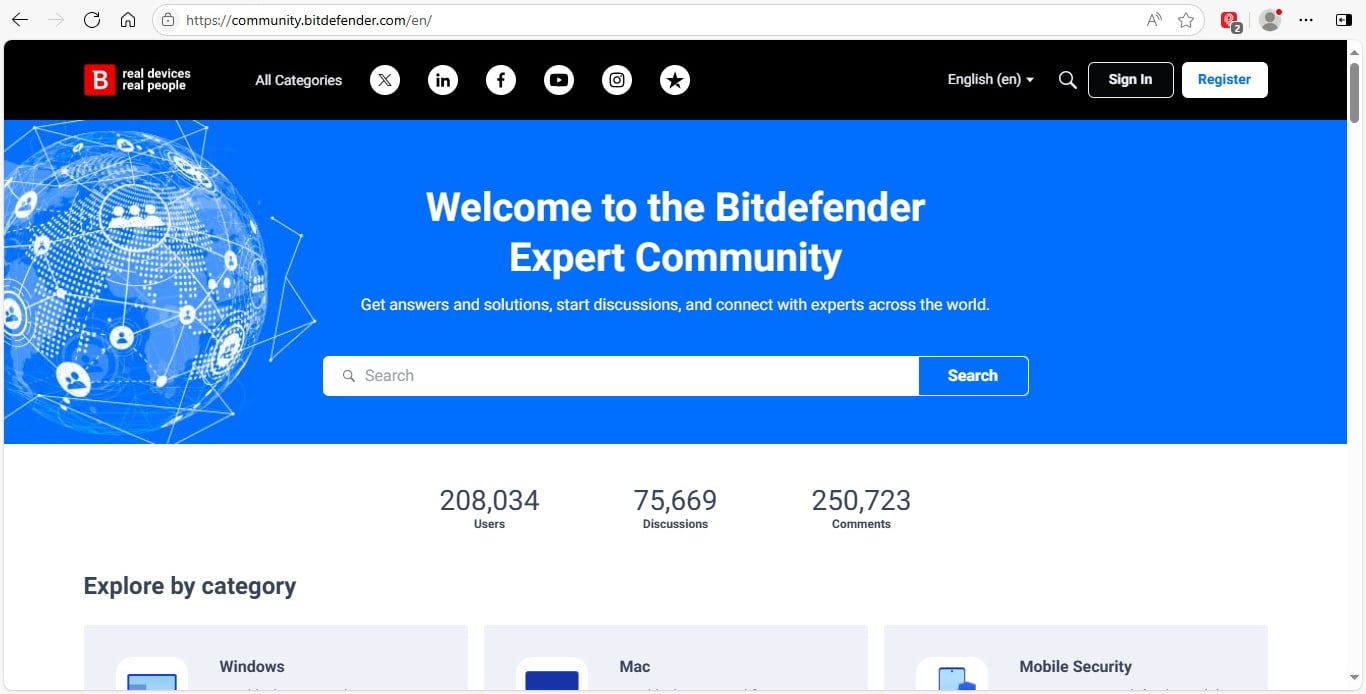This screenshot has width=1366, height=694.
Task: View site info via the lock icon
Action: pos(168,20)
